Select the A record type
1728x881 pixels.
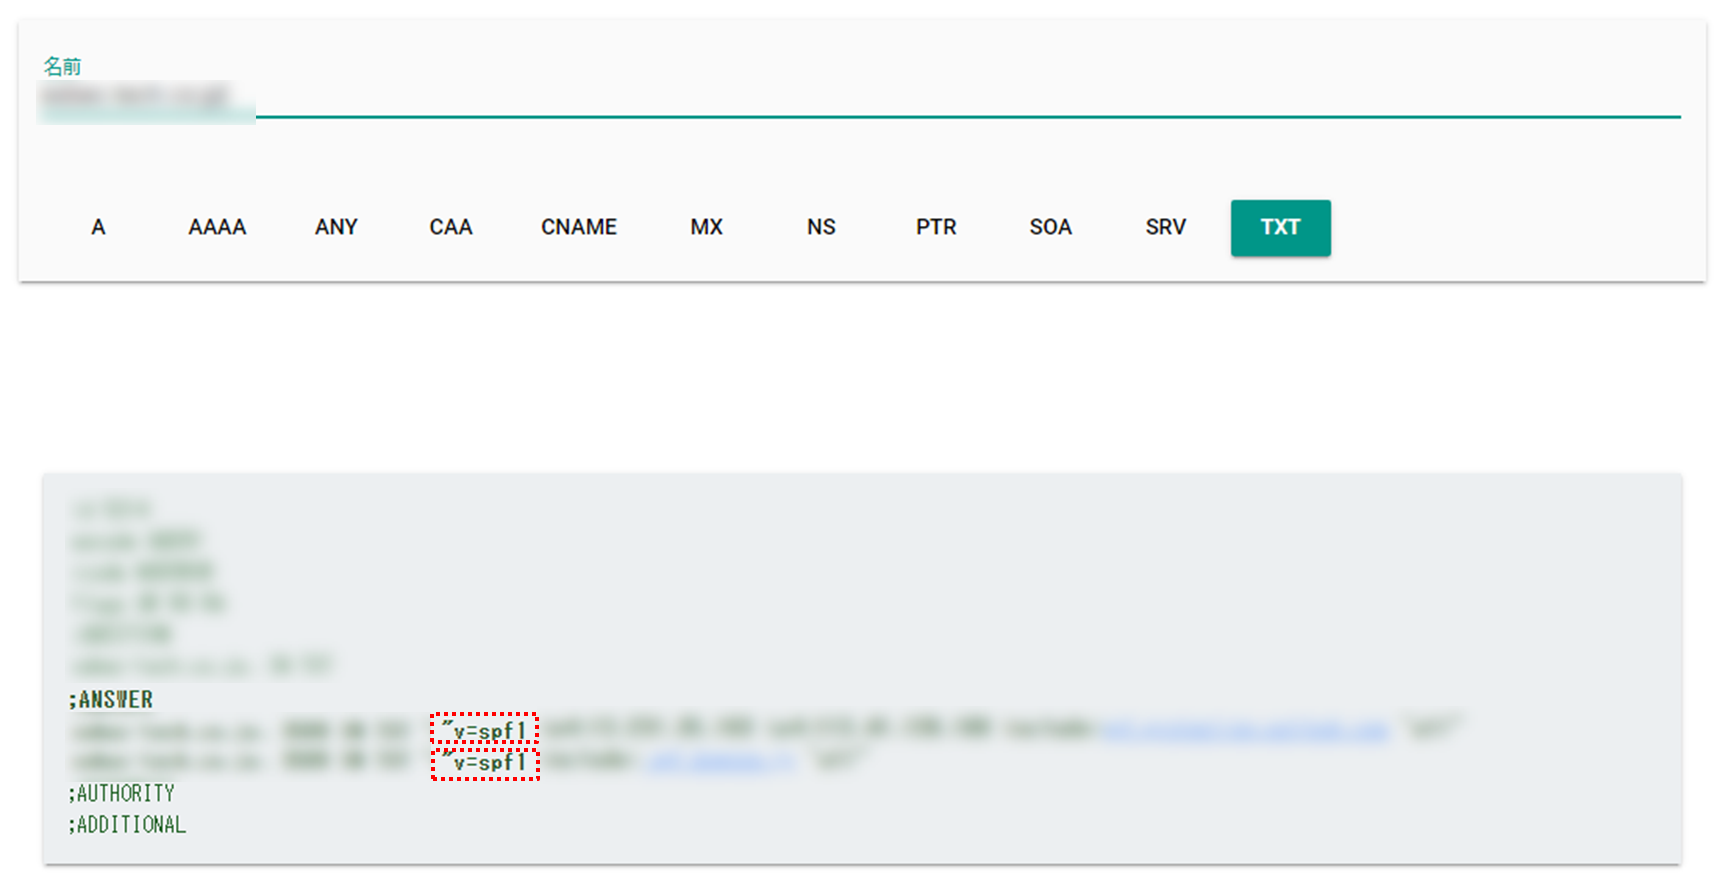98,228
